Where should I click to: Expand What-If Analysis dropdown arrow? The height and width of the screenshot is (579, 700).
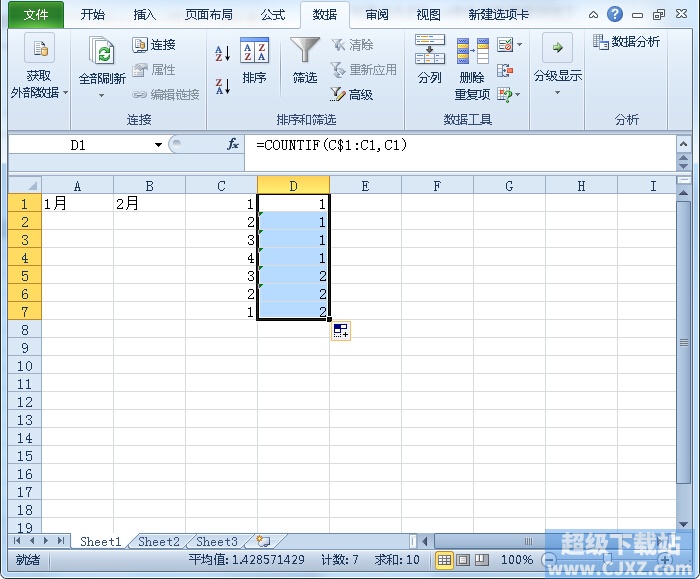coord(518,95)
